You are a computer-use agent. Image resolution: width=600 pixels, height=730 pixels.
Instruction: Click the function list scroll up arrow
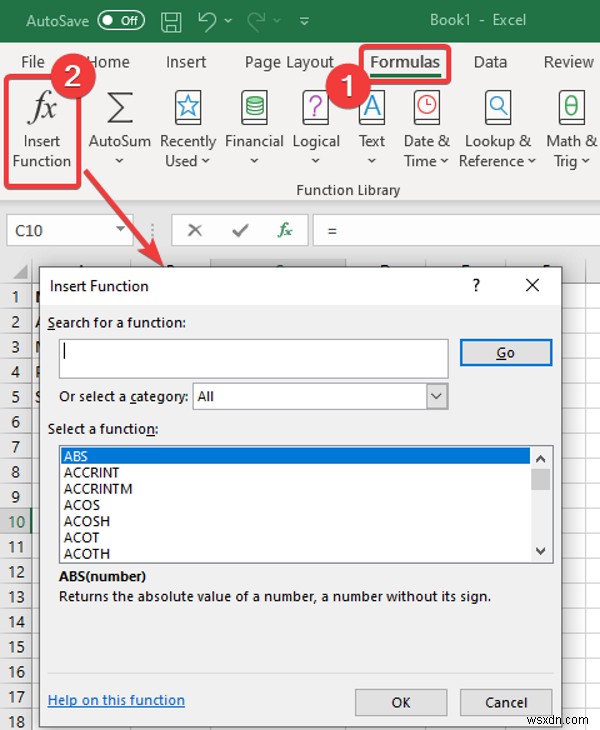pos(540,459)
